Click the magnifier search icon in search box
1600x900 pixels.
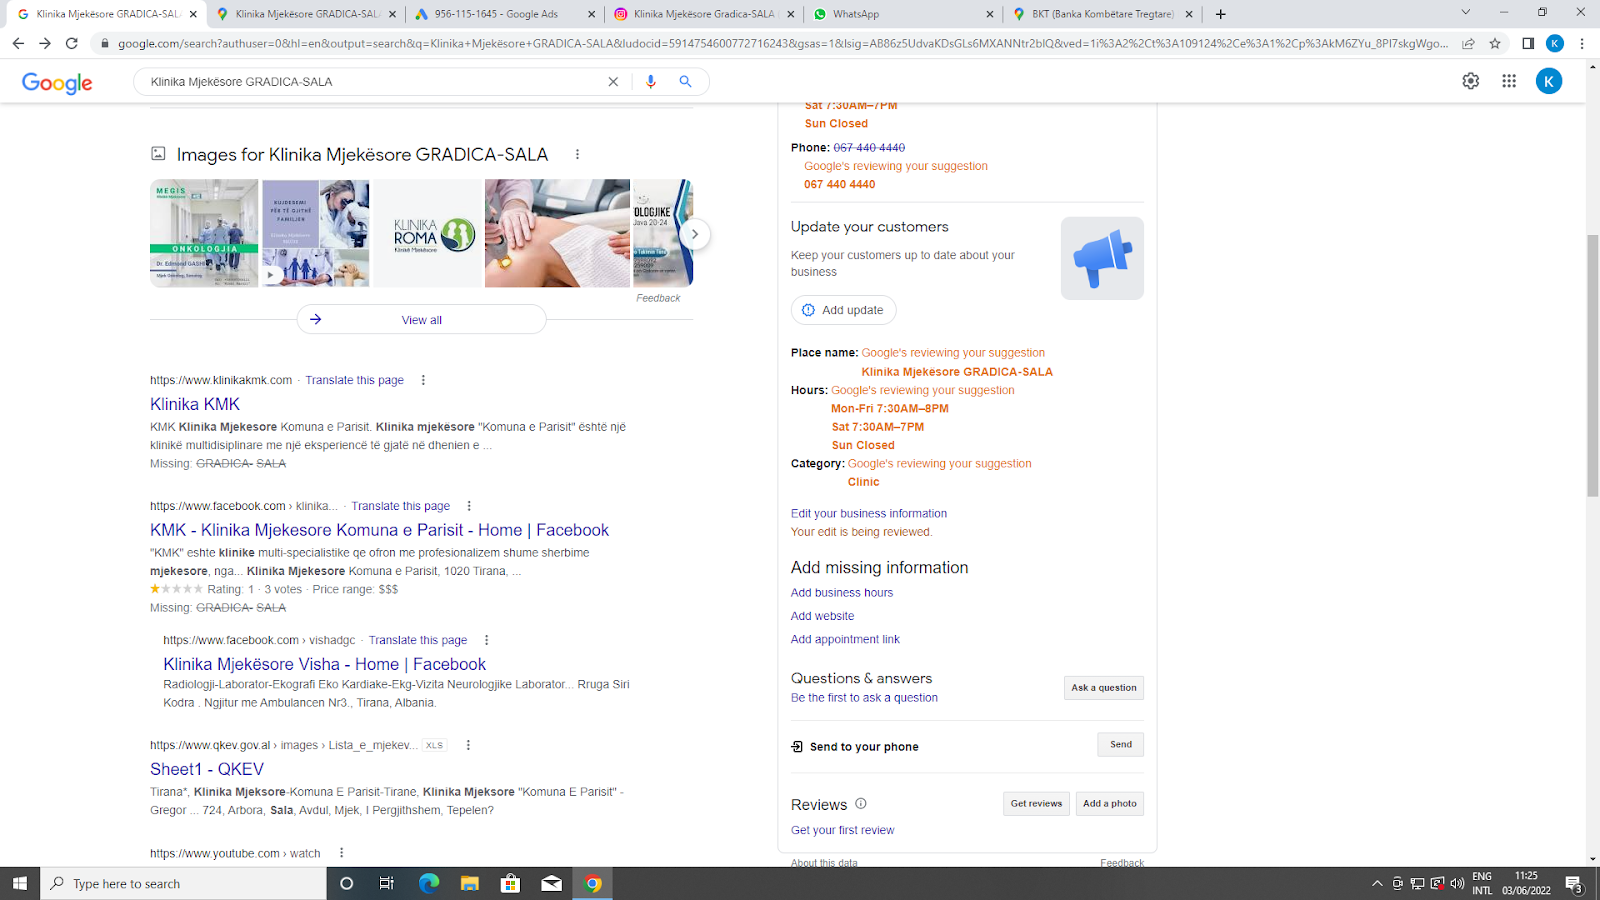pos(685,82)
